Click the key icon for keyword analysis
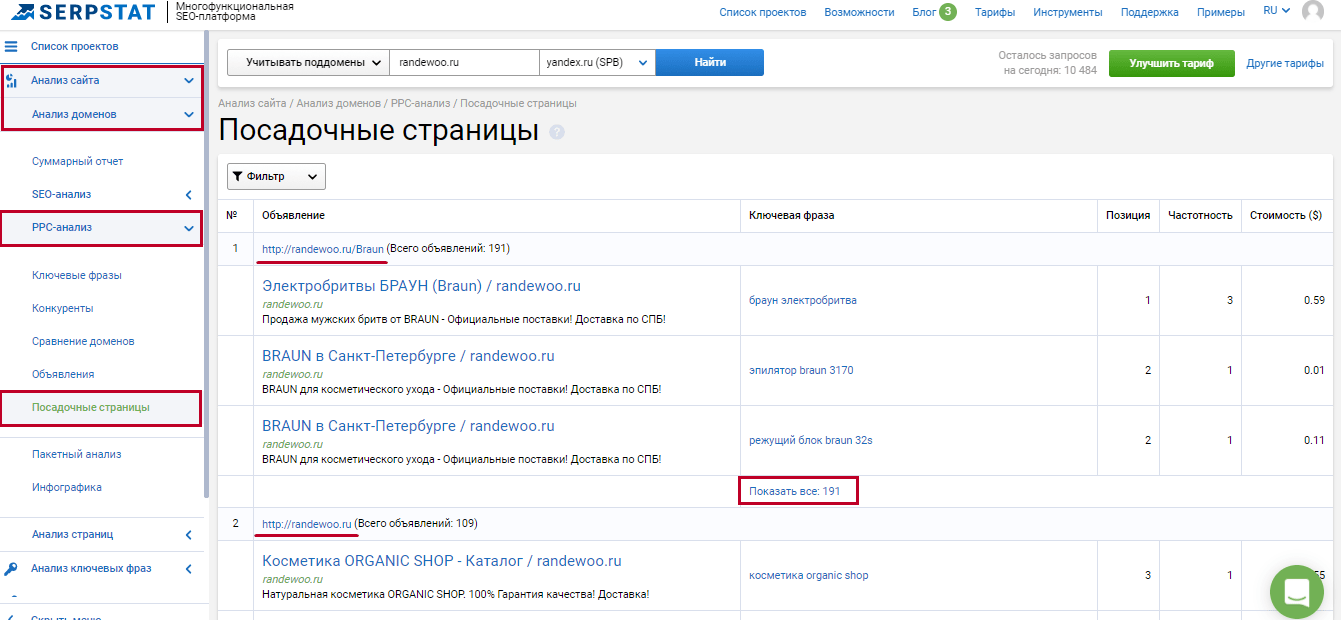Screen dimensions: 1341x620 tap(11, 569)
